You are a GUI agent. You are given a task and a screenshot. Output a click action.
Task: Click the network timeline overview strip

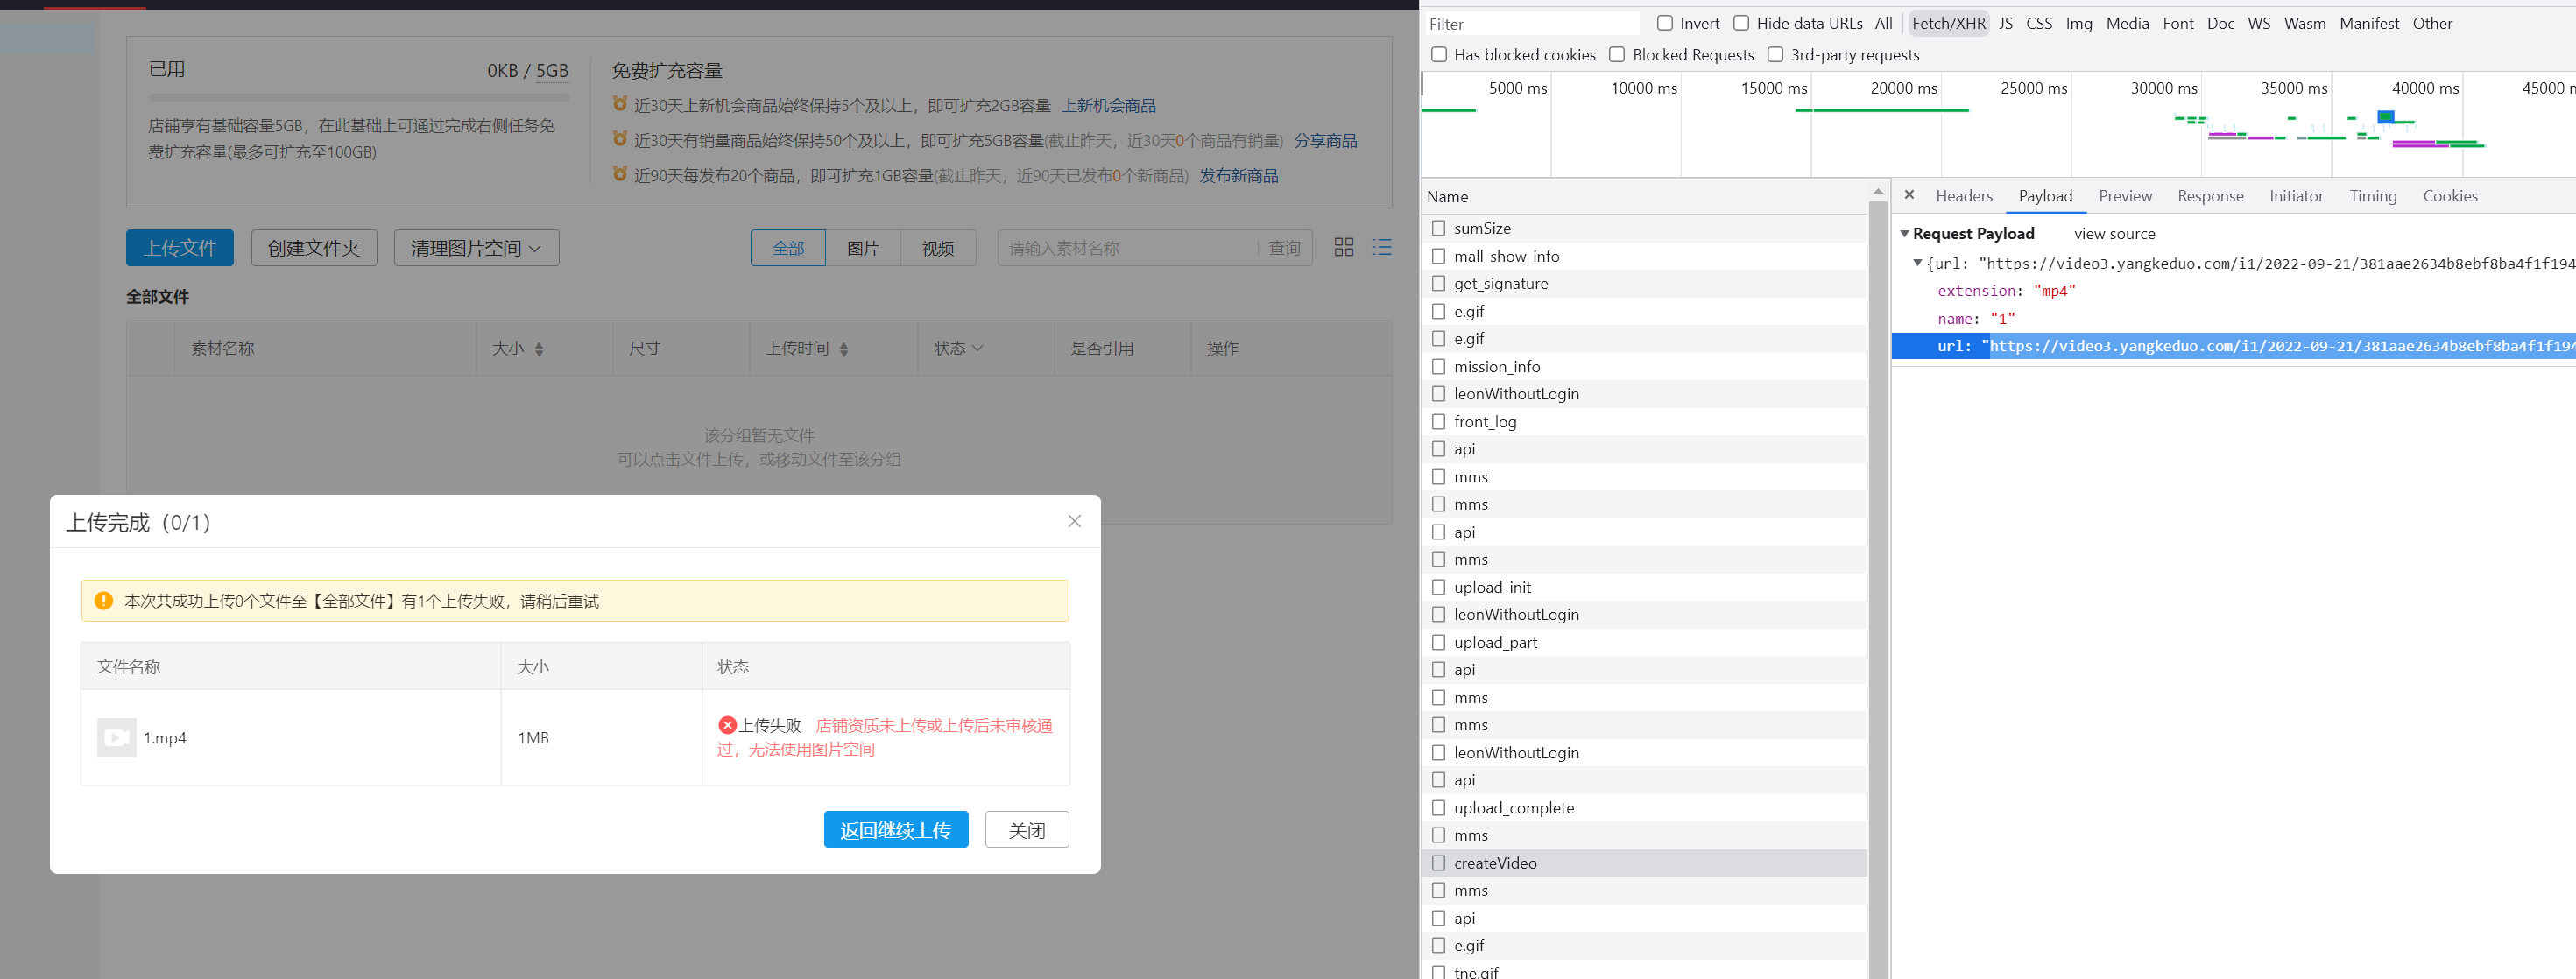pos(2000,124)
